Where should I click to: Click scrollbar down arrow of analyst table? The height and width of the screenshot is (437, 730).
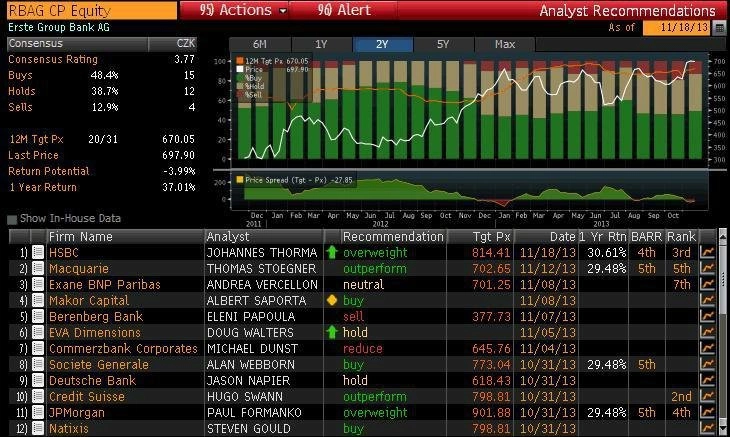click(x=723, y=429)
